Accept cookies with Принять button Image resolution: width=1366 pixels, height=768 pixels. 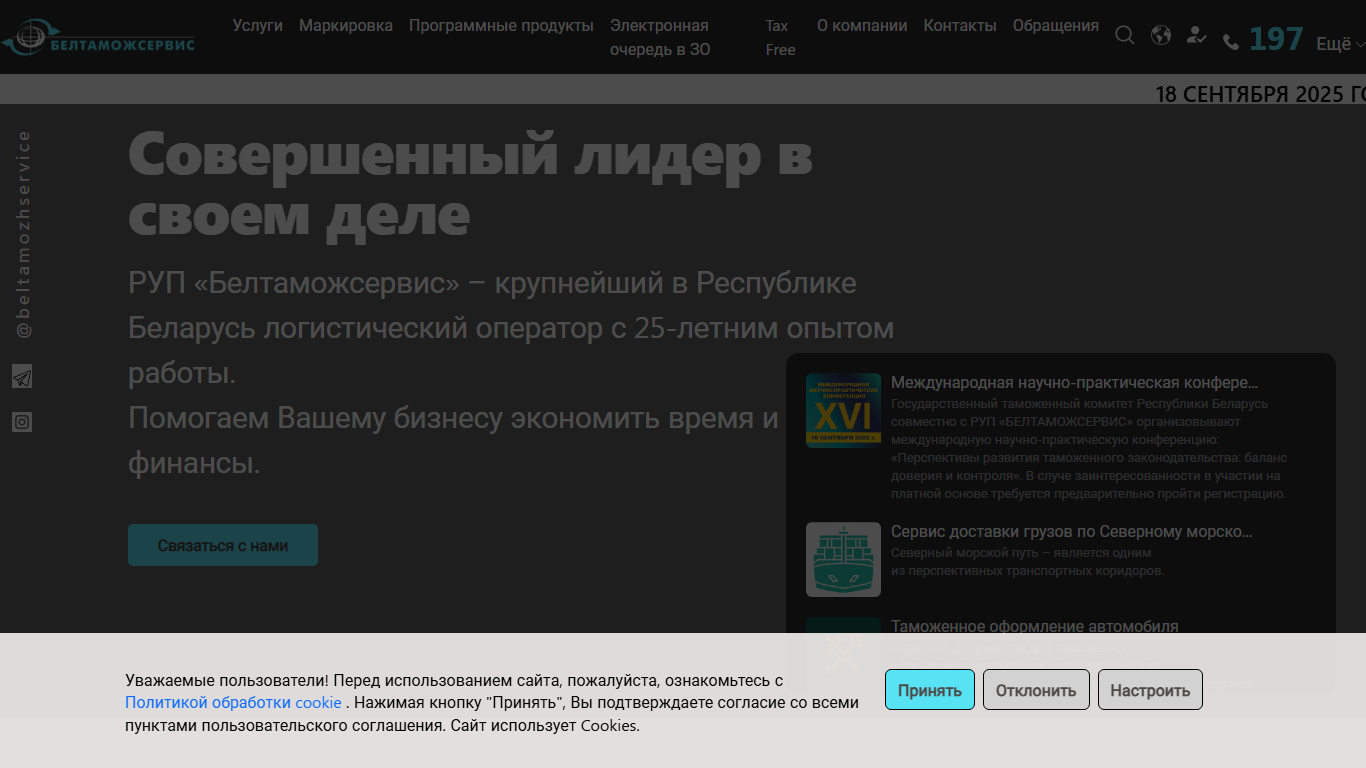click(x=930, y=690)
